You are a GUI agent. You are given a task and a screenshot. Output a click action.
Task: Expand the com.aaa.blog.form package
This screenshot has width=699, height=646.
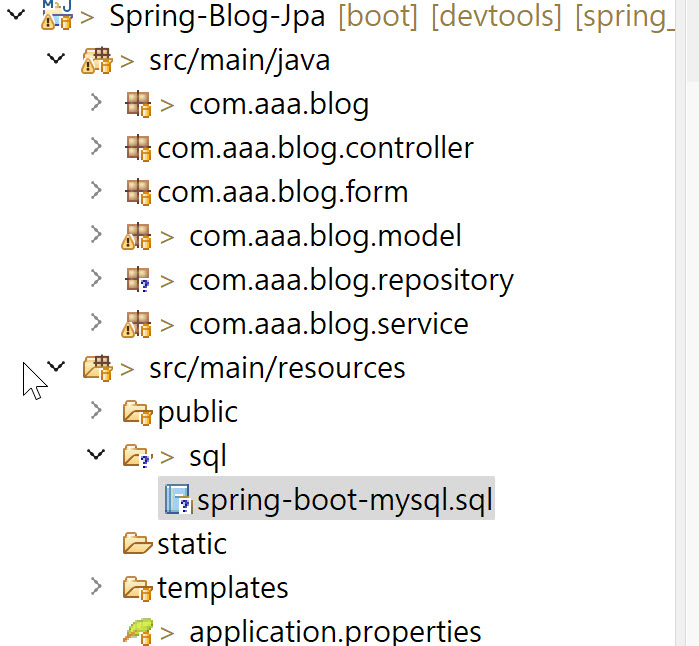pyautogui.click(x=96, y=190)
